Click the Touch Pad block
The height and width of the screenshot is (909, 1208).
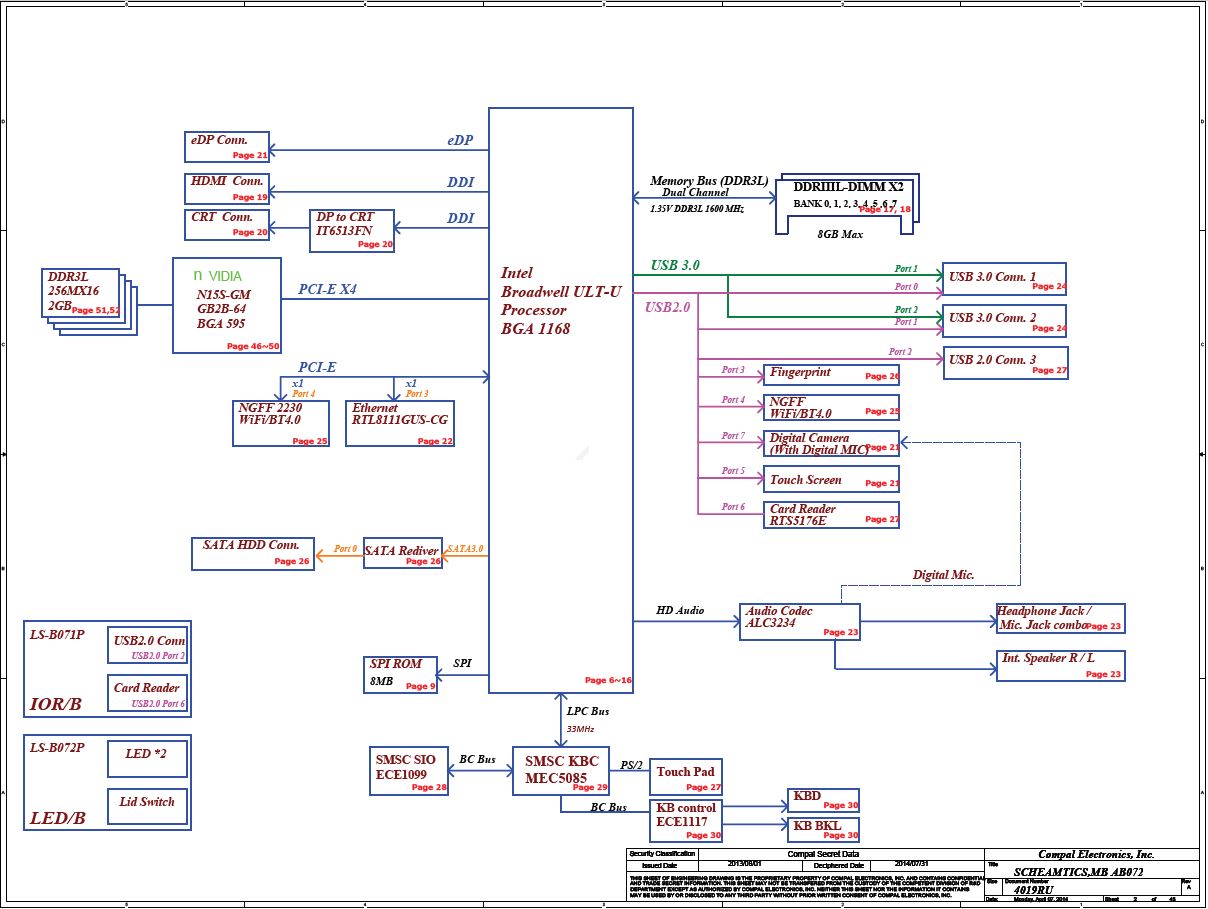(x=687, y=777)
